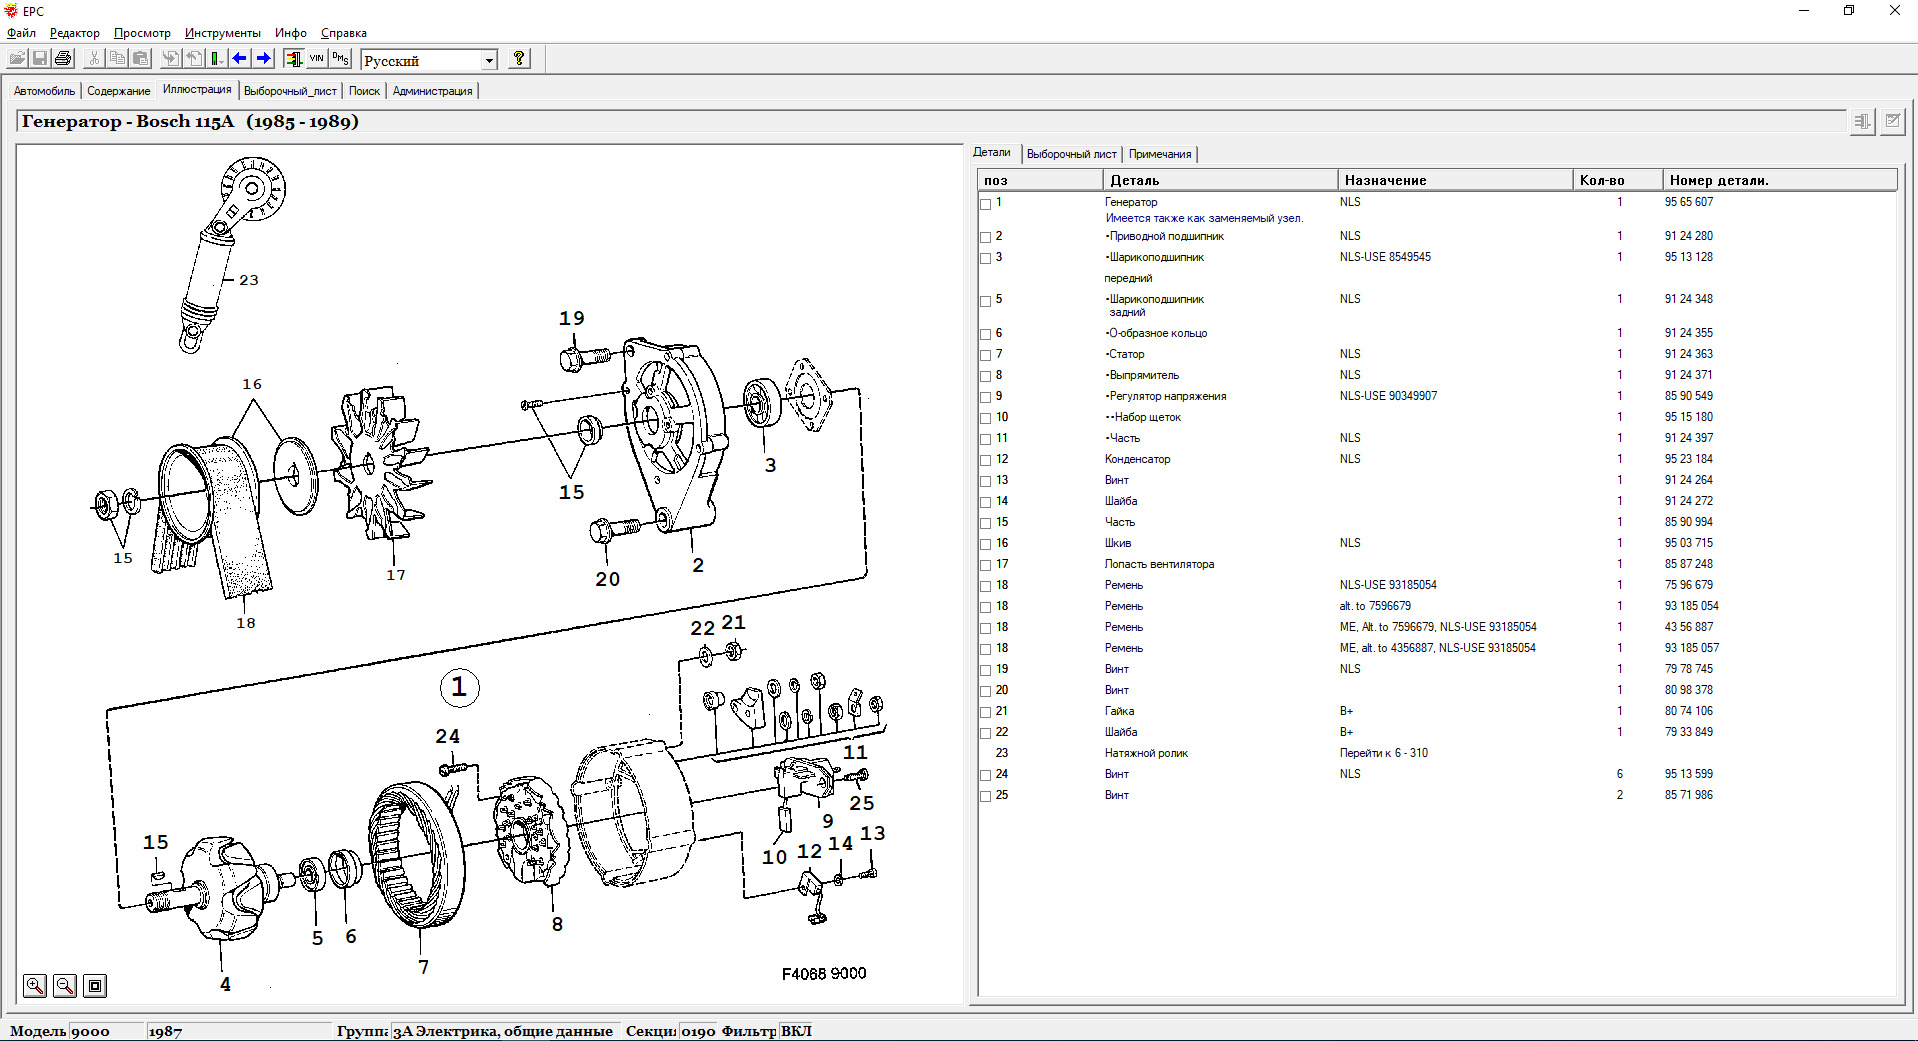Click callout number 23 on the tensioner
Viewport: 1918px width, 1041px height.
click(x=249, y=280)
